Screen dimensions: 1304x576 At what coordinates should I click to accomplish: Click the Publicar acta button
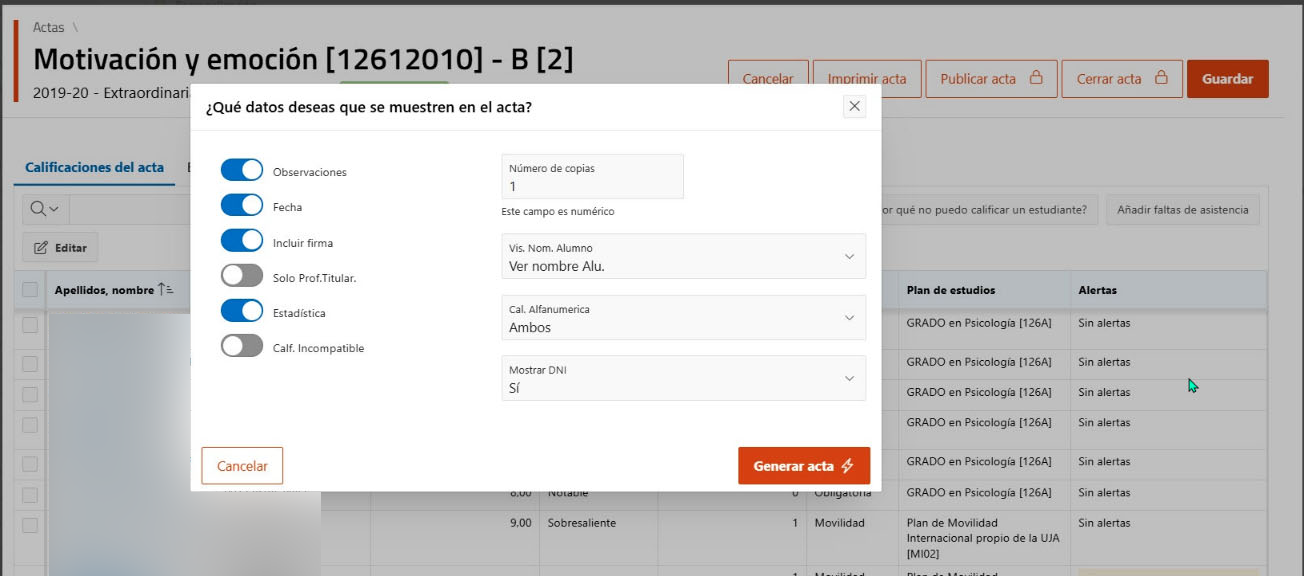click(x=991, y=79)
